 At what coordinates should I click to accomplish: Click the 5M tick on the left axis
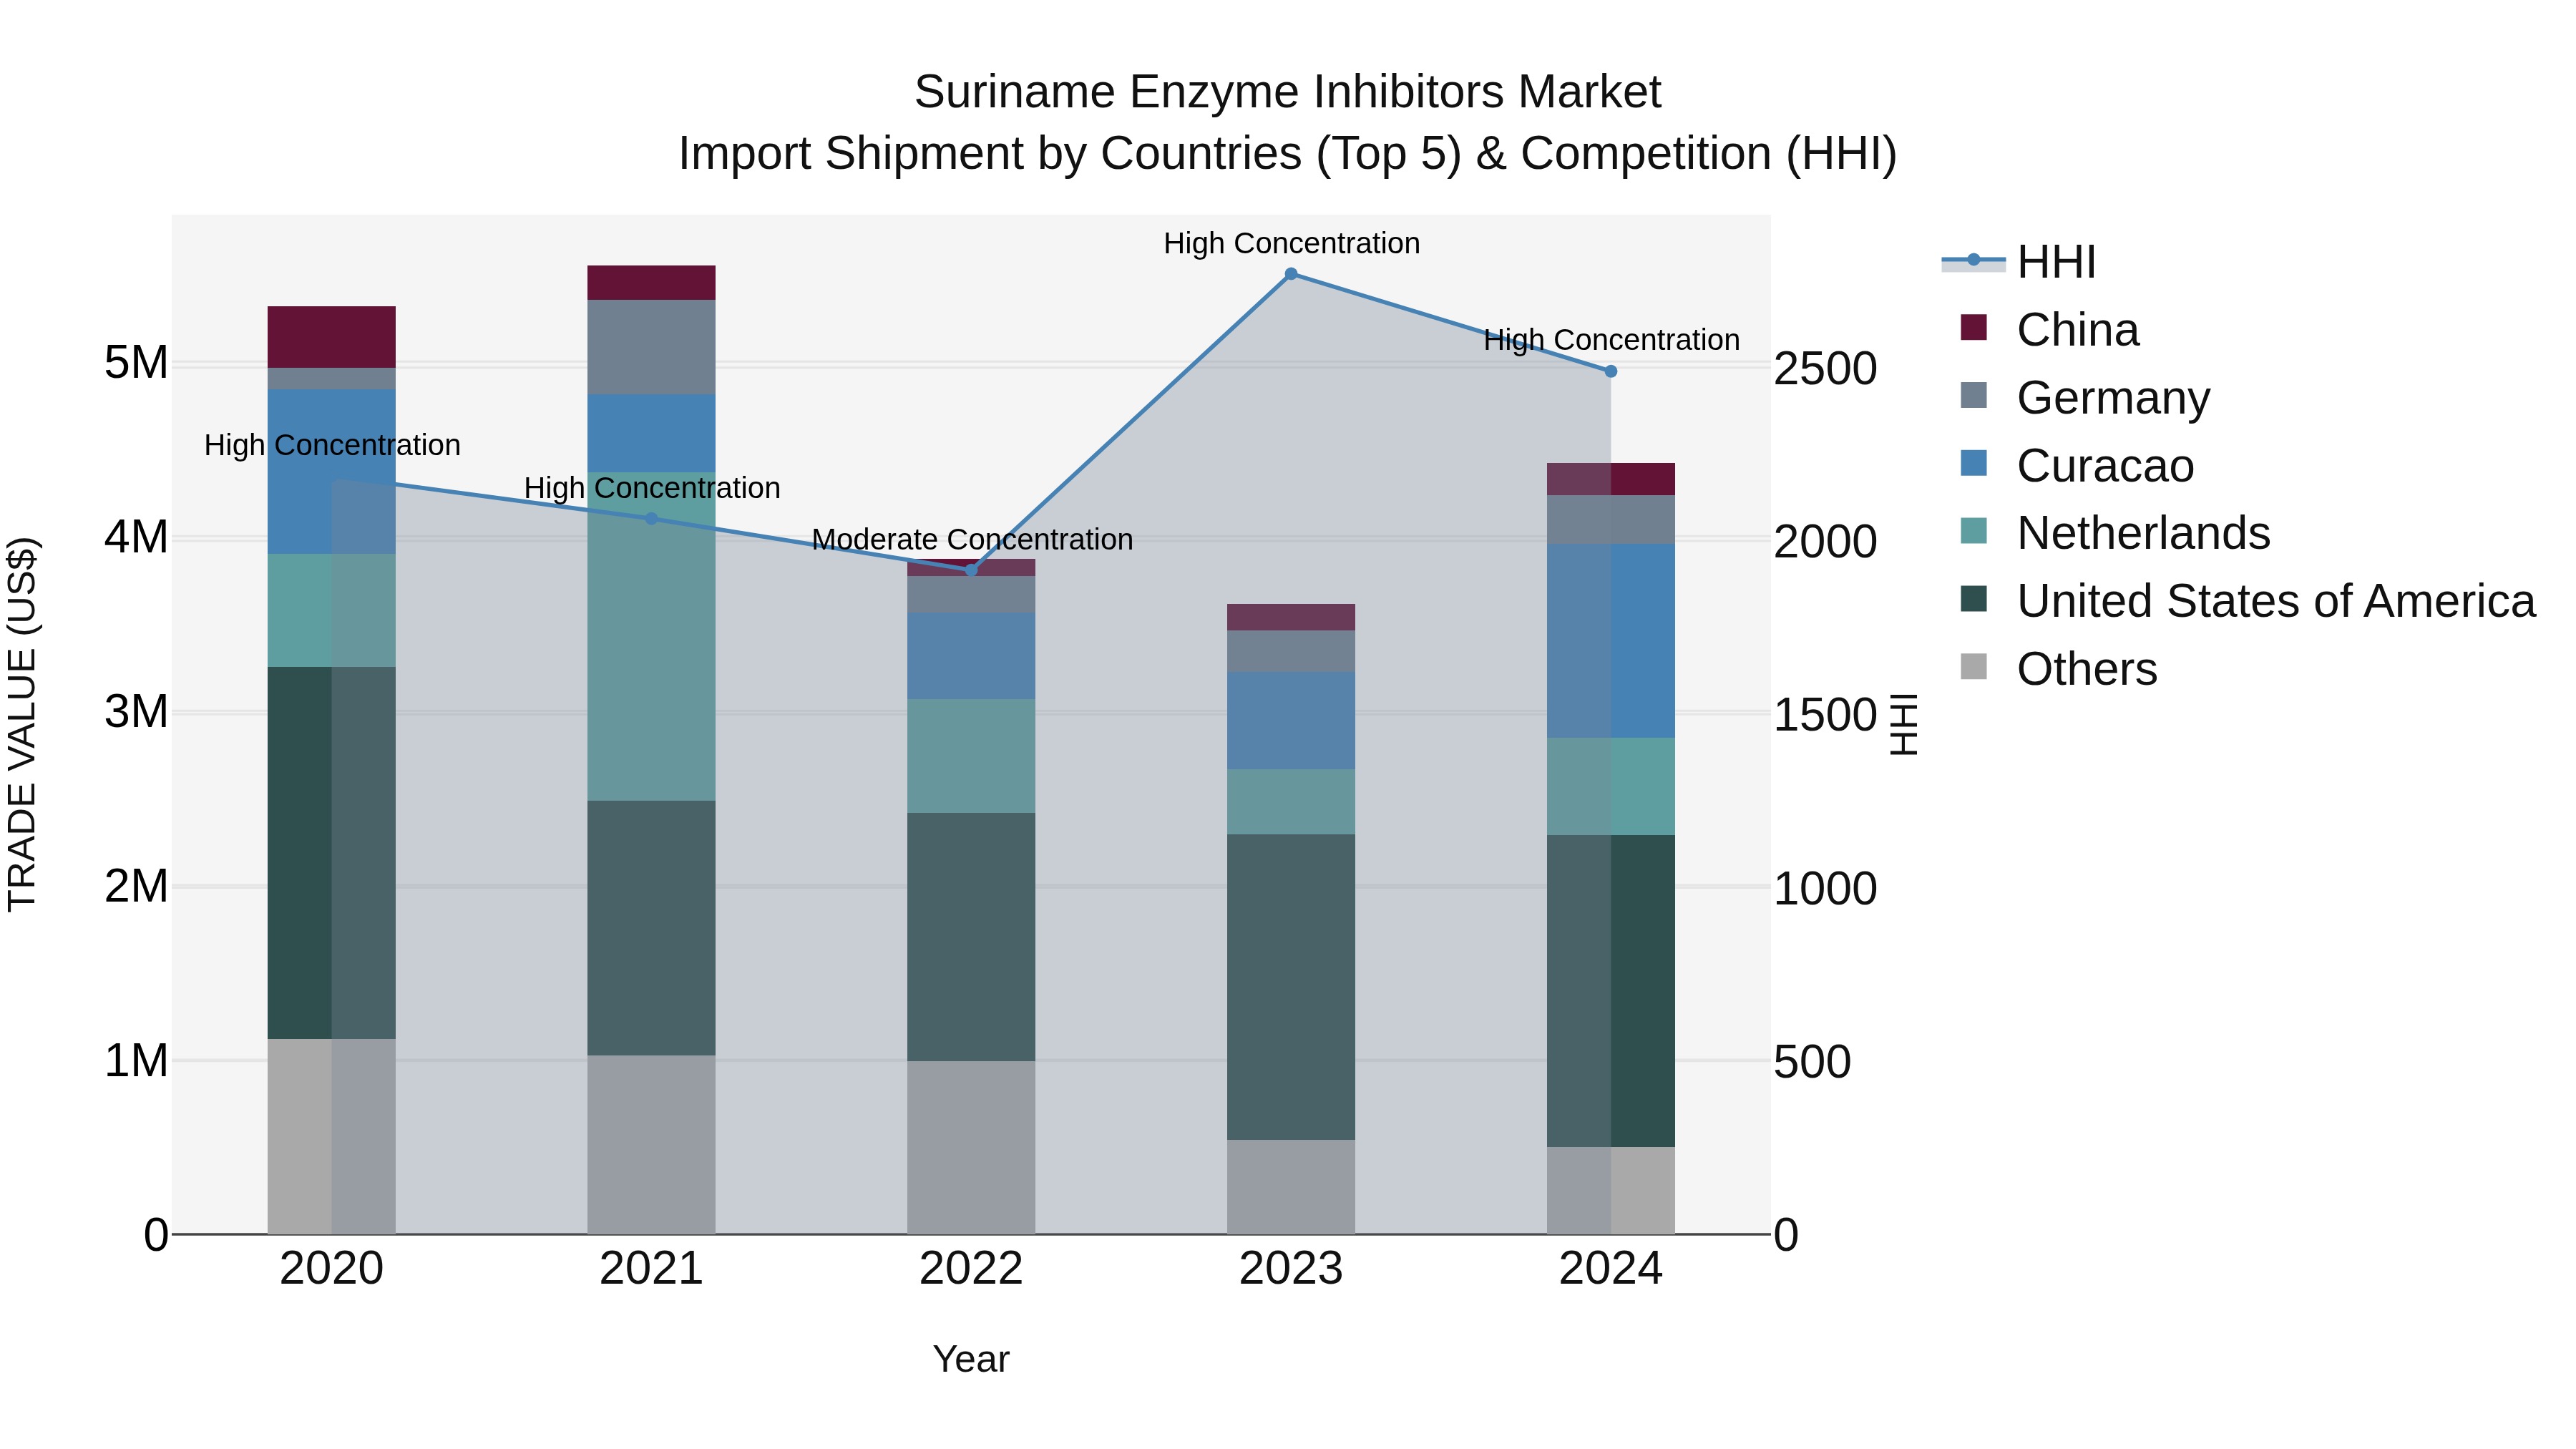[x=136, y=363]
